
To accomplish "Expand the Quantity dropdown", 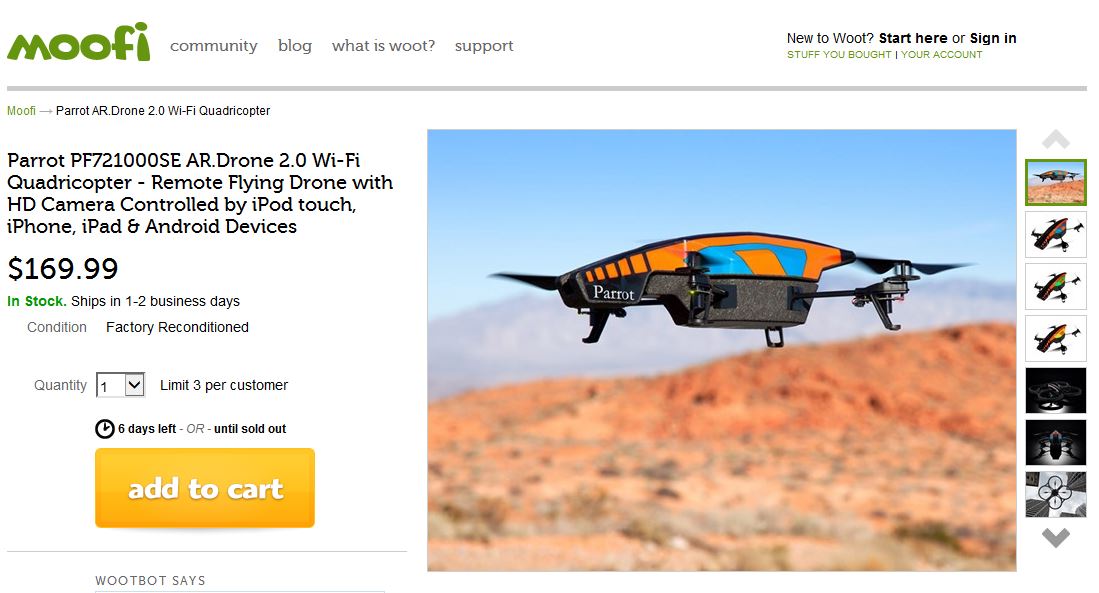I will (121, 385).
